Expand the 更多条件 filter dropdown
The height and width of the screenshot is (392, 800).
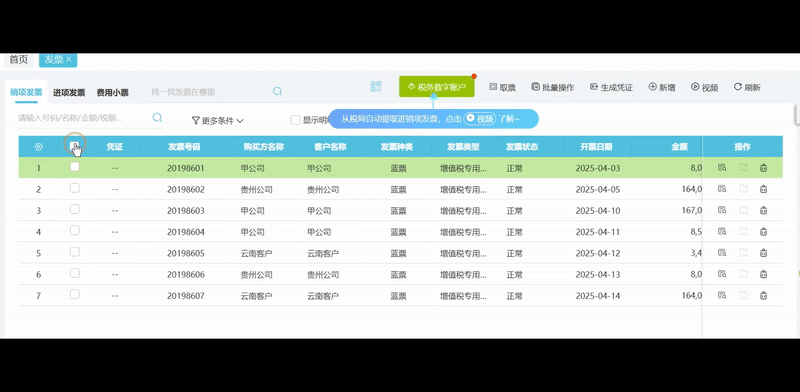[217, 121]
